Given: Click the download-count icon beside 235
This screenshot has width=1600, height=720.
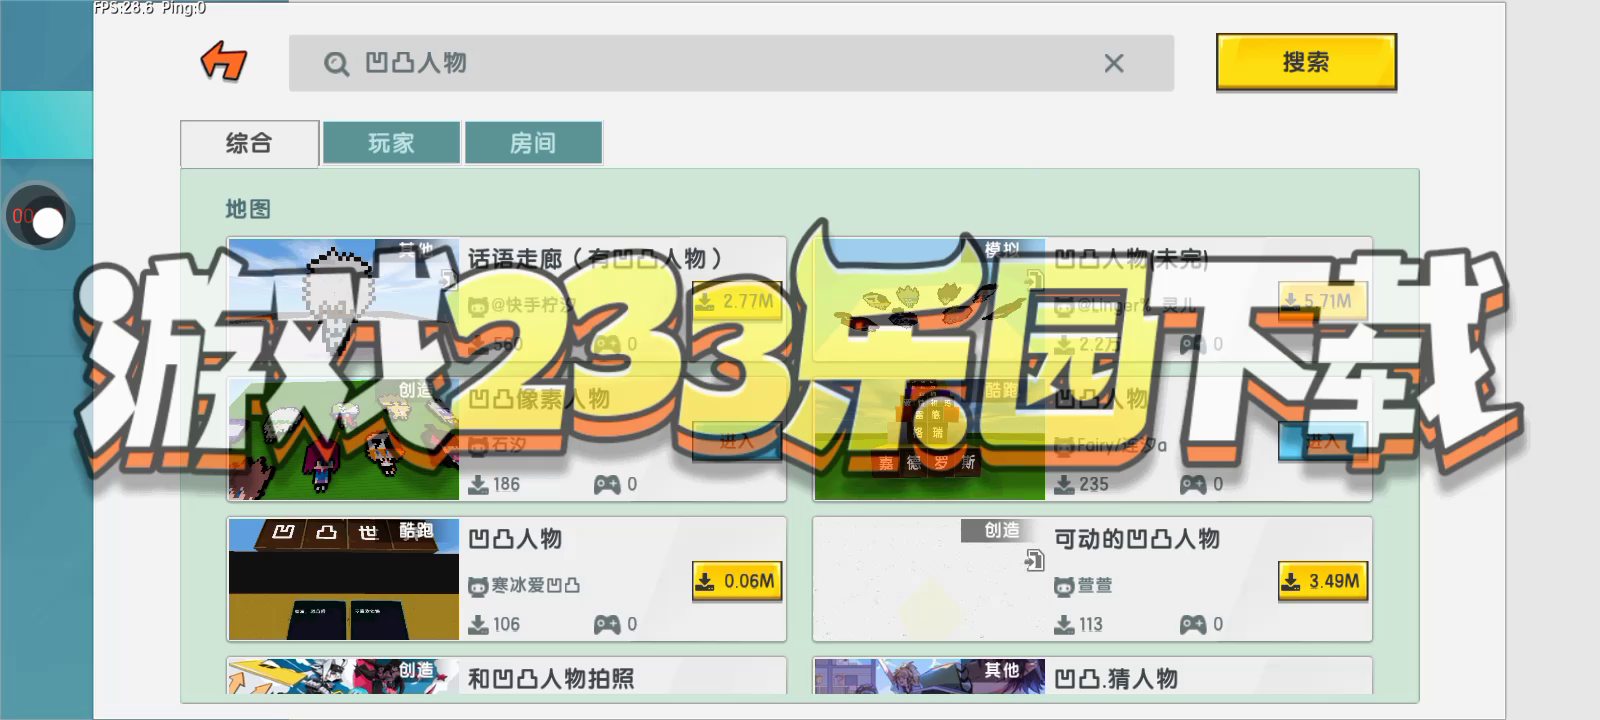Looking at the screenshot, I should (1065, 485).
